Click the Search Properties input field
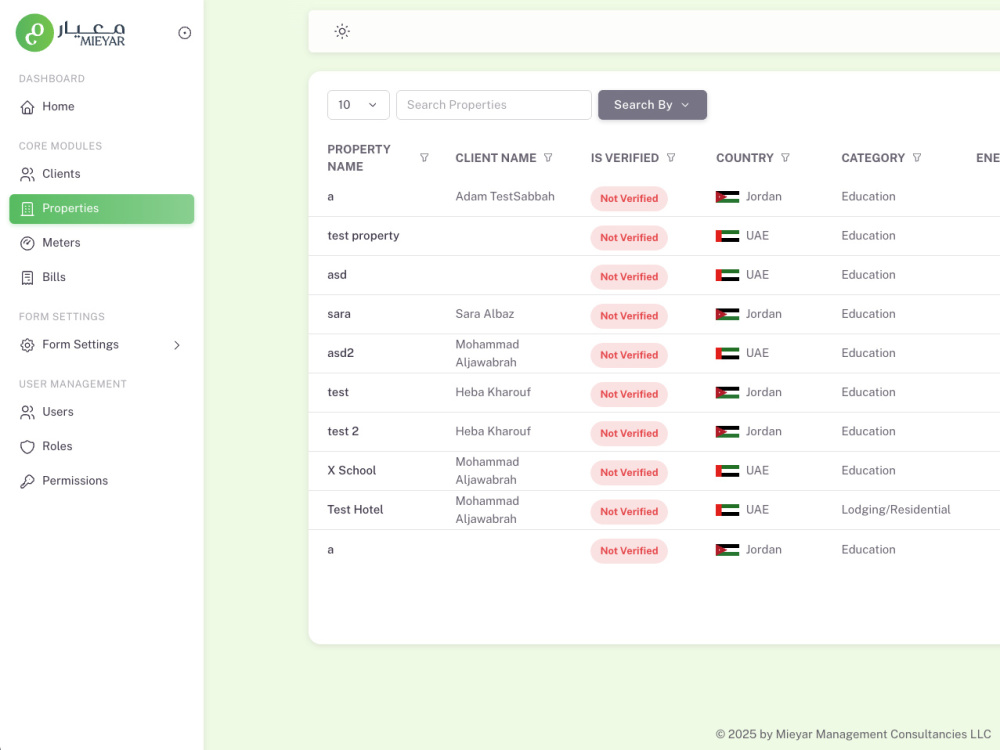Viewport: 1000px width, 750px height. [x=494, y=105]
